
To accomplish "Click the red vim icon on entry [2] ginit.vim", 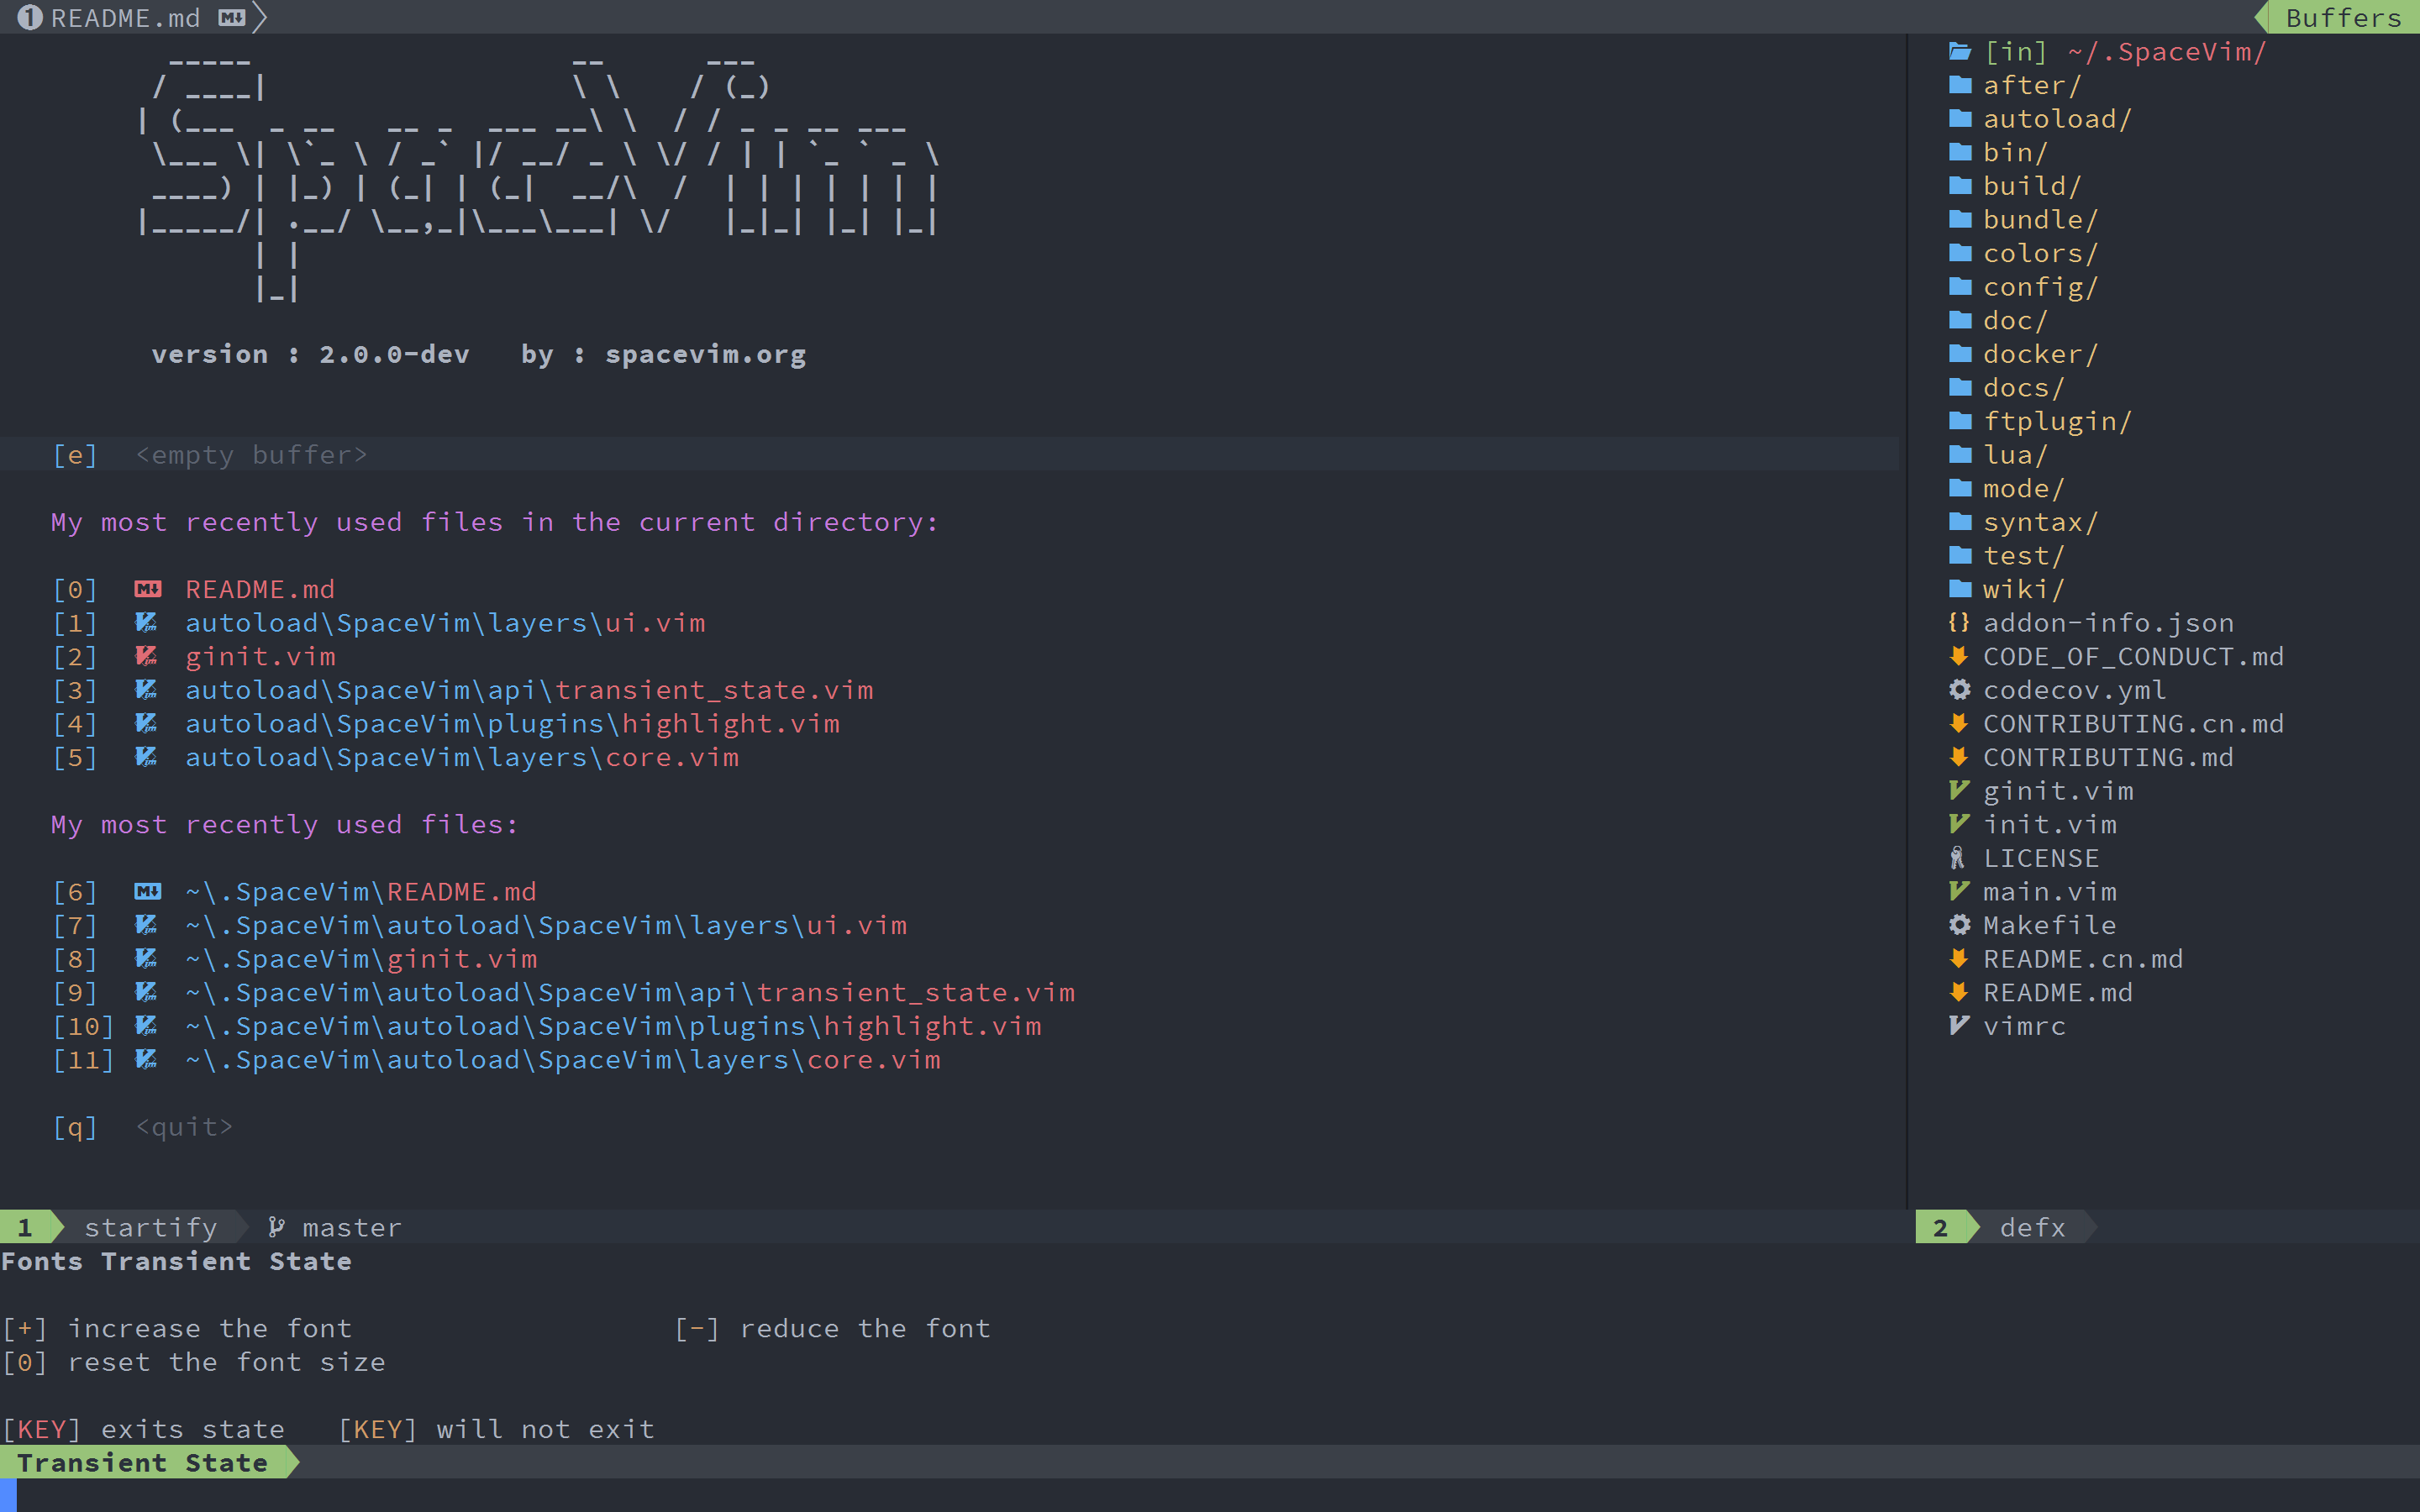I will pyautogui.click(x=146, y=656).
